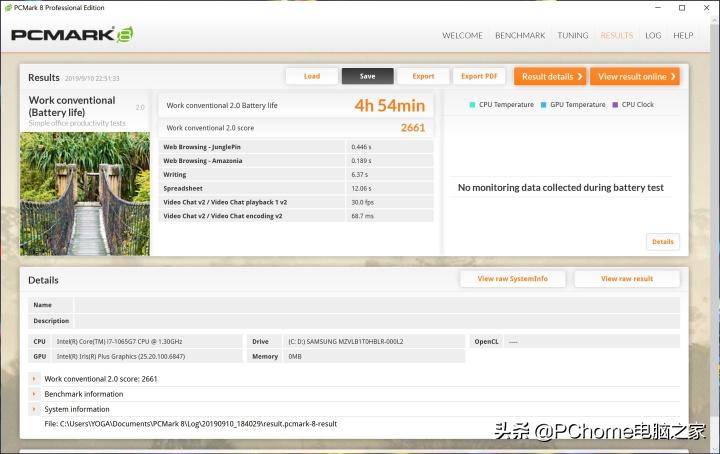
Task: Click the PCMark app icon in title bar
Action: 8,7
